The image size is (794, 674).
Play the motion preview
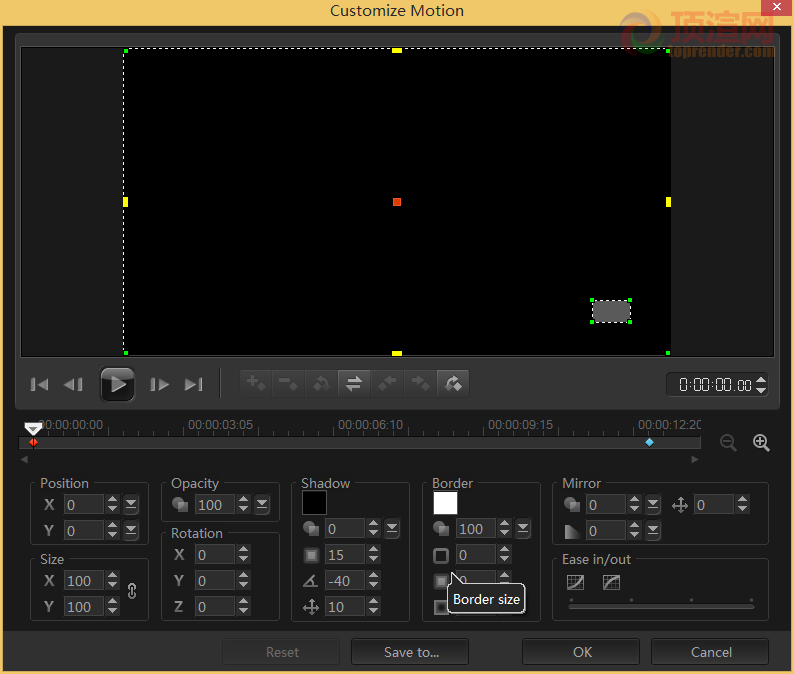coord(117,384)
